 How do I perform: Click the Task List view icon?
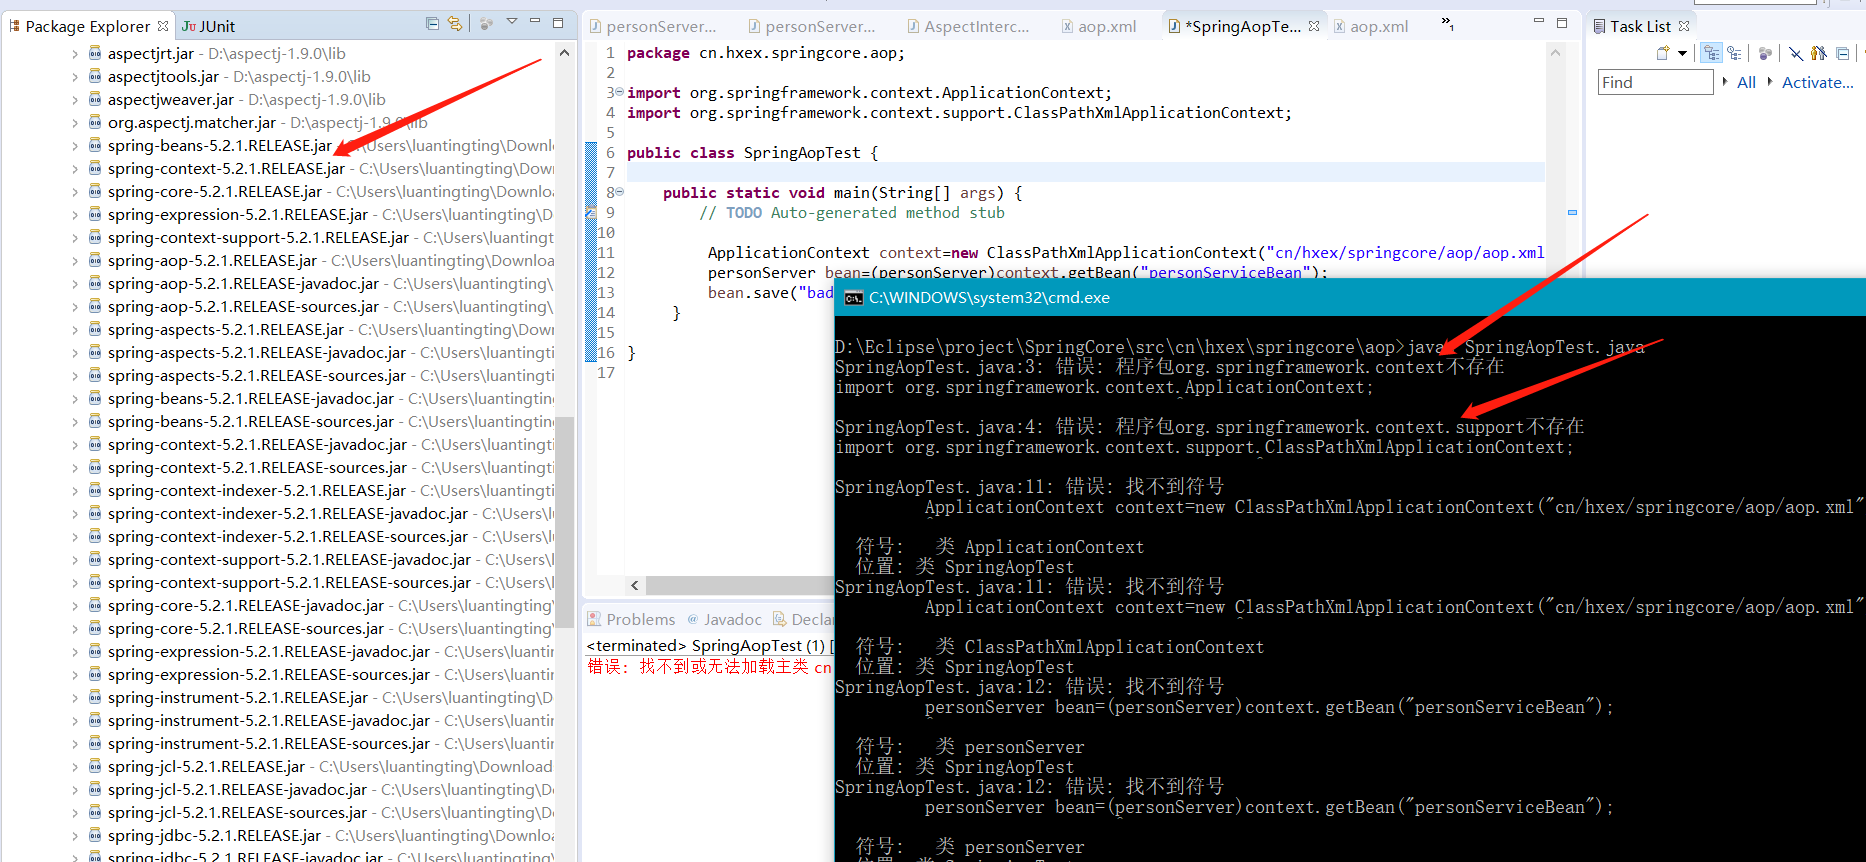[x=1600, y=26]
